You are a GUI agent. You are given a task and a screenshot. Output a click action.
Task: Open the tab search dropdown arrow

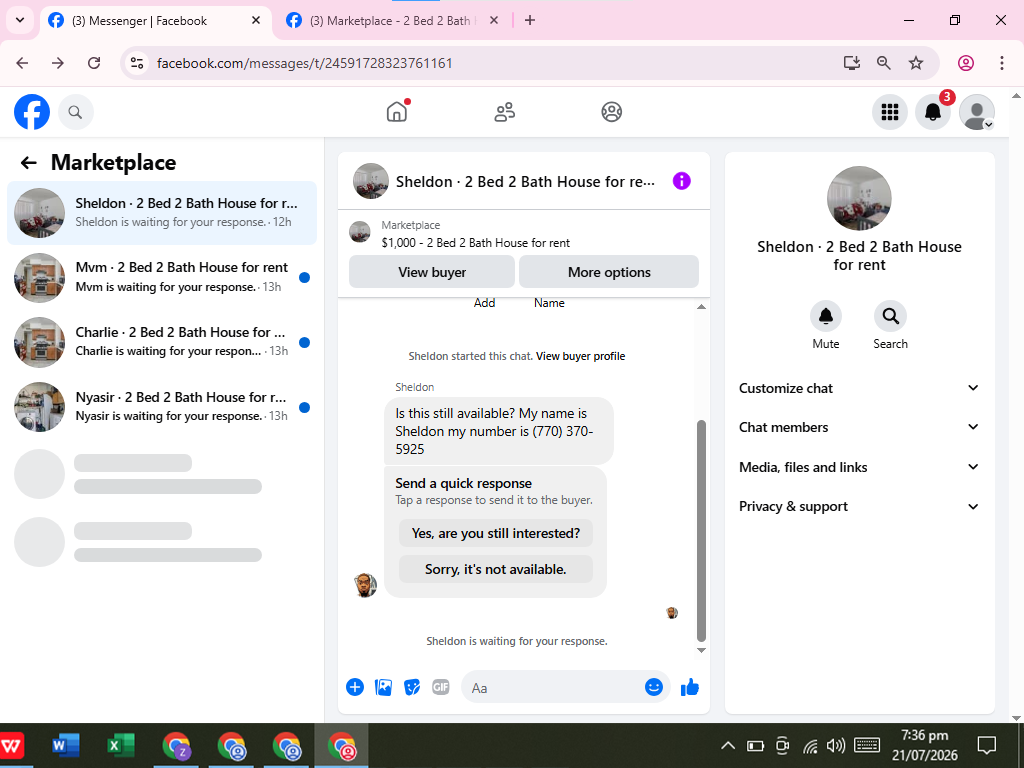click(20, 20)
